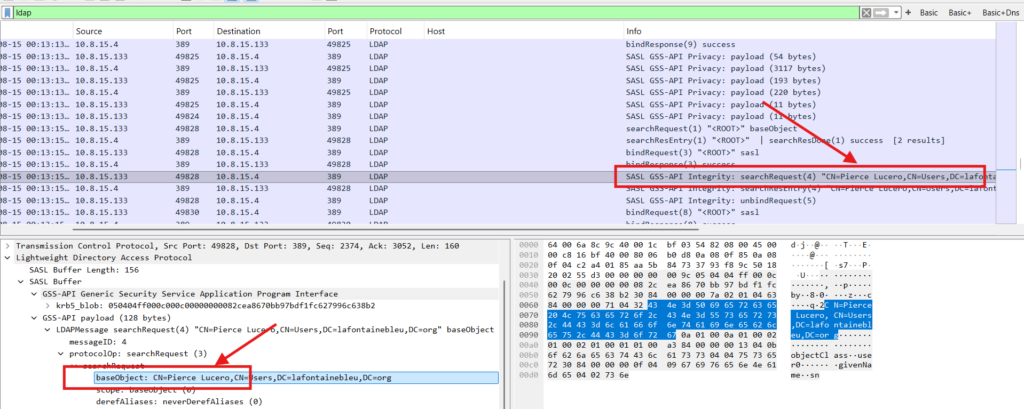Add a filter button with plus icon
1024x409 pixels.
(x=908, y=12)
